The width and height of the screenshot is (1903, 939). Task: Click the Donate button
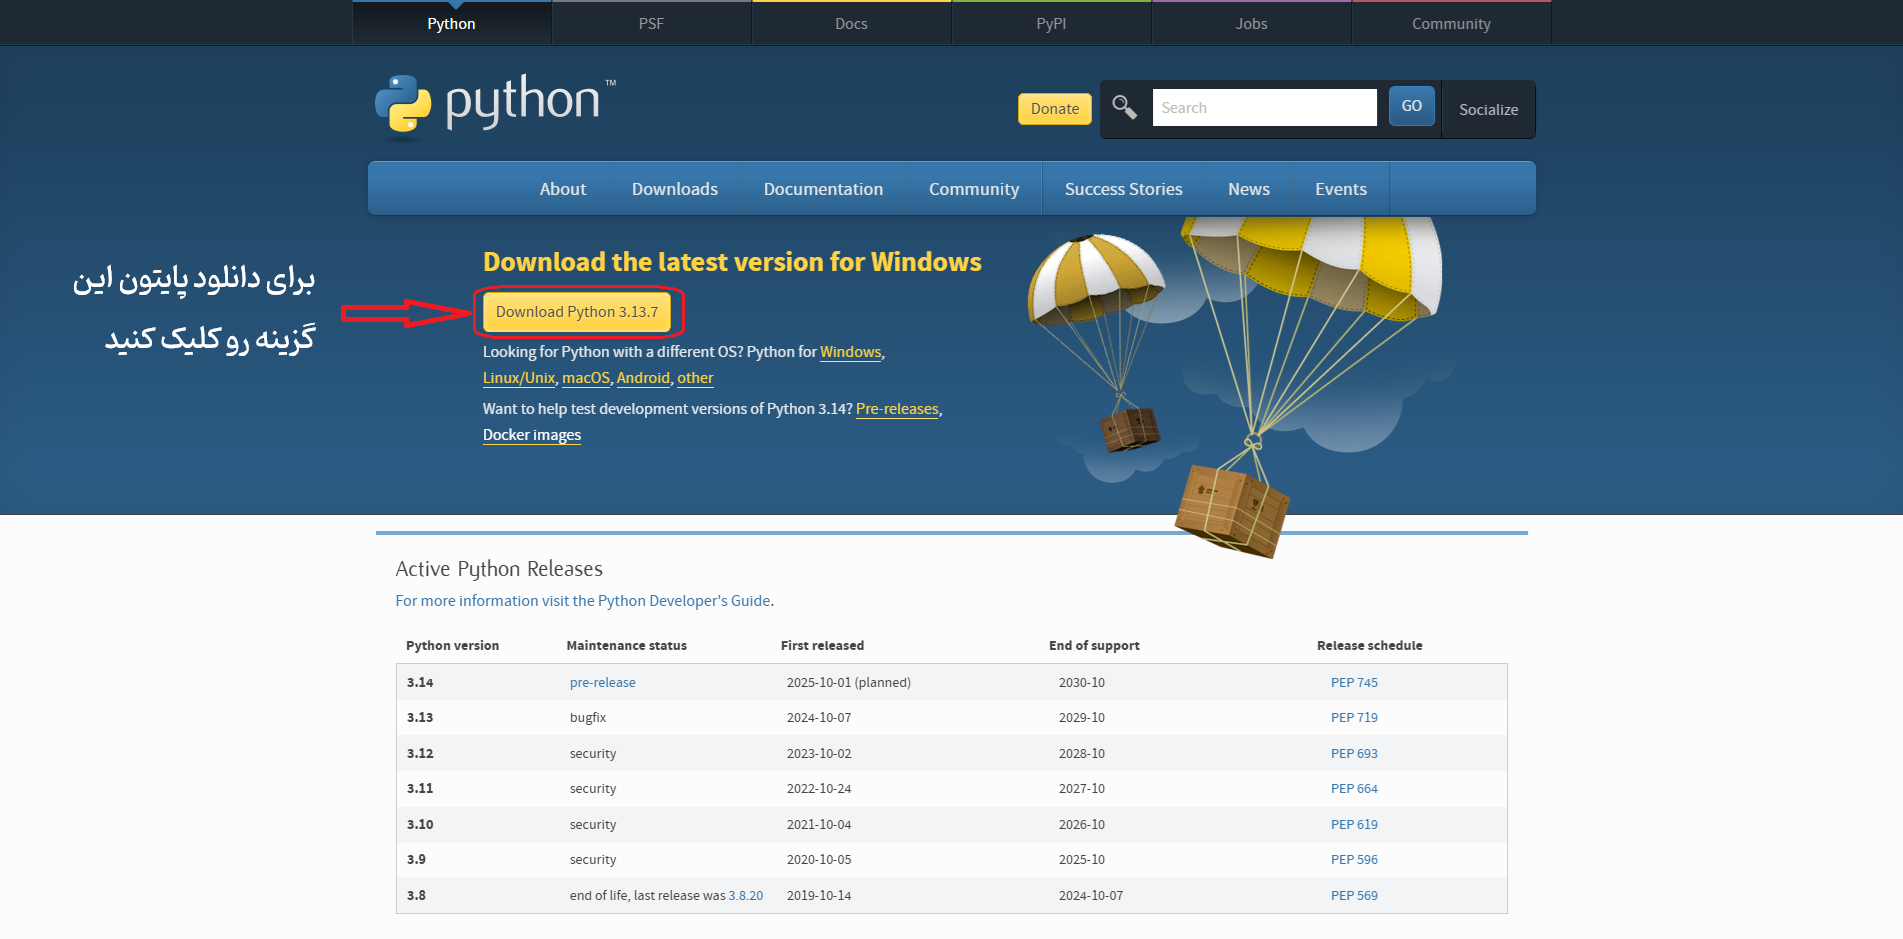pos(1054,109)
